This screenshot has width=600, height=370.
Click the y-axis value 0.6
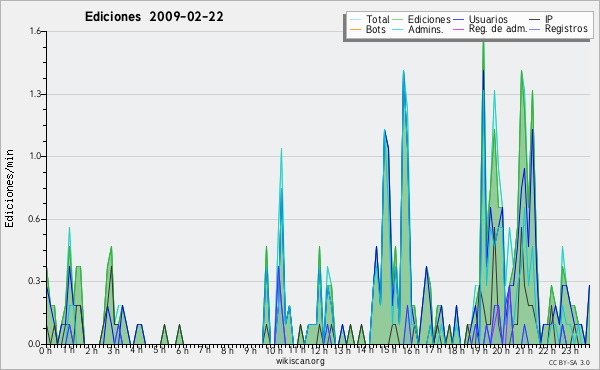35,219
